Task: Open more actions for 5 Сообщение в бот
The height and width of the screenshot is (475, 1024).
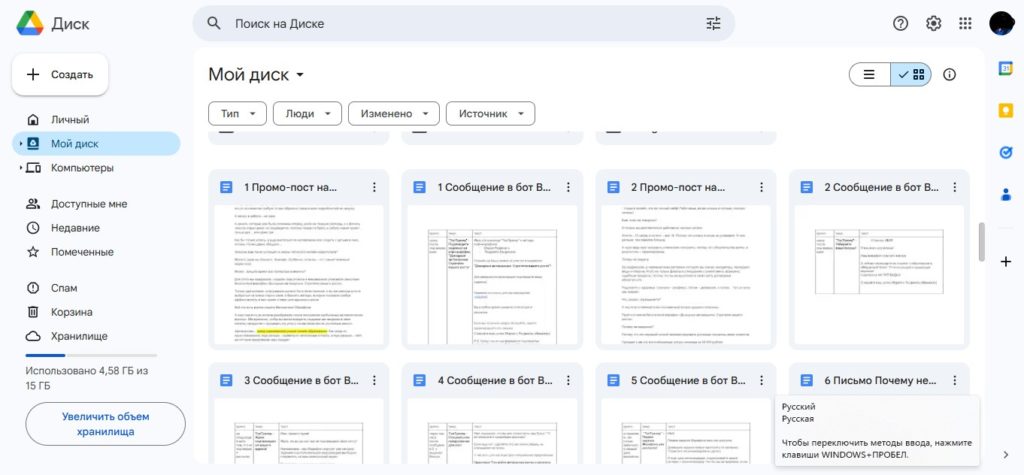Action: 761,380
